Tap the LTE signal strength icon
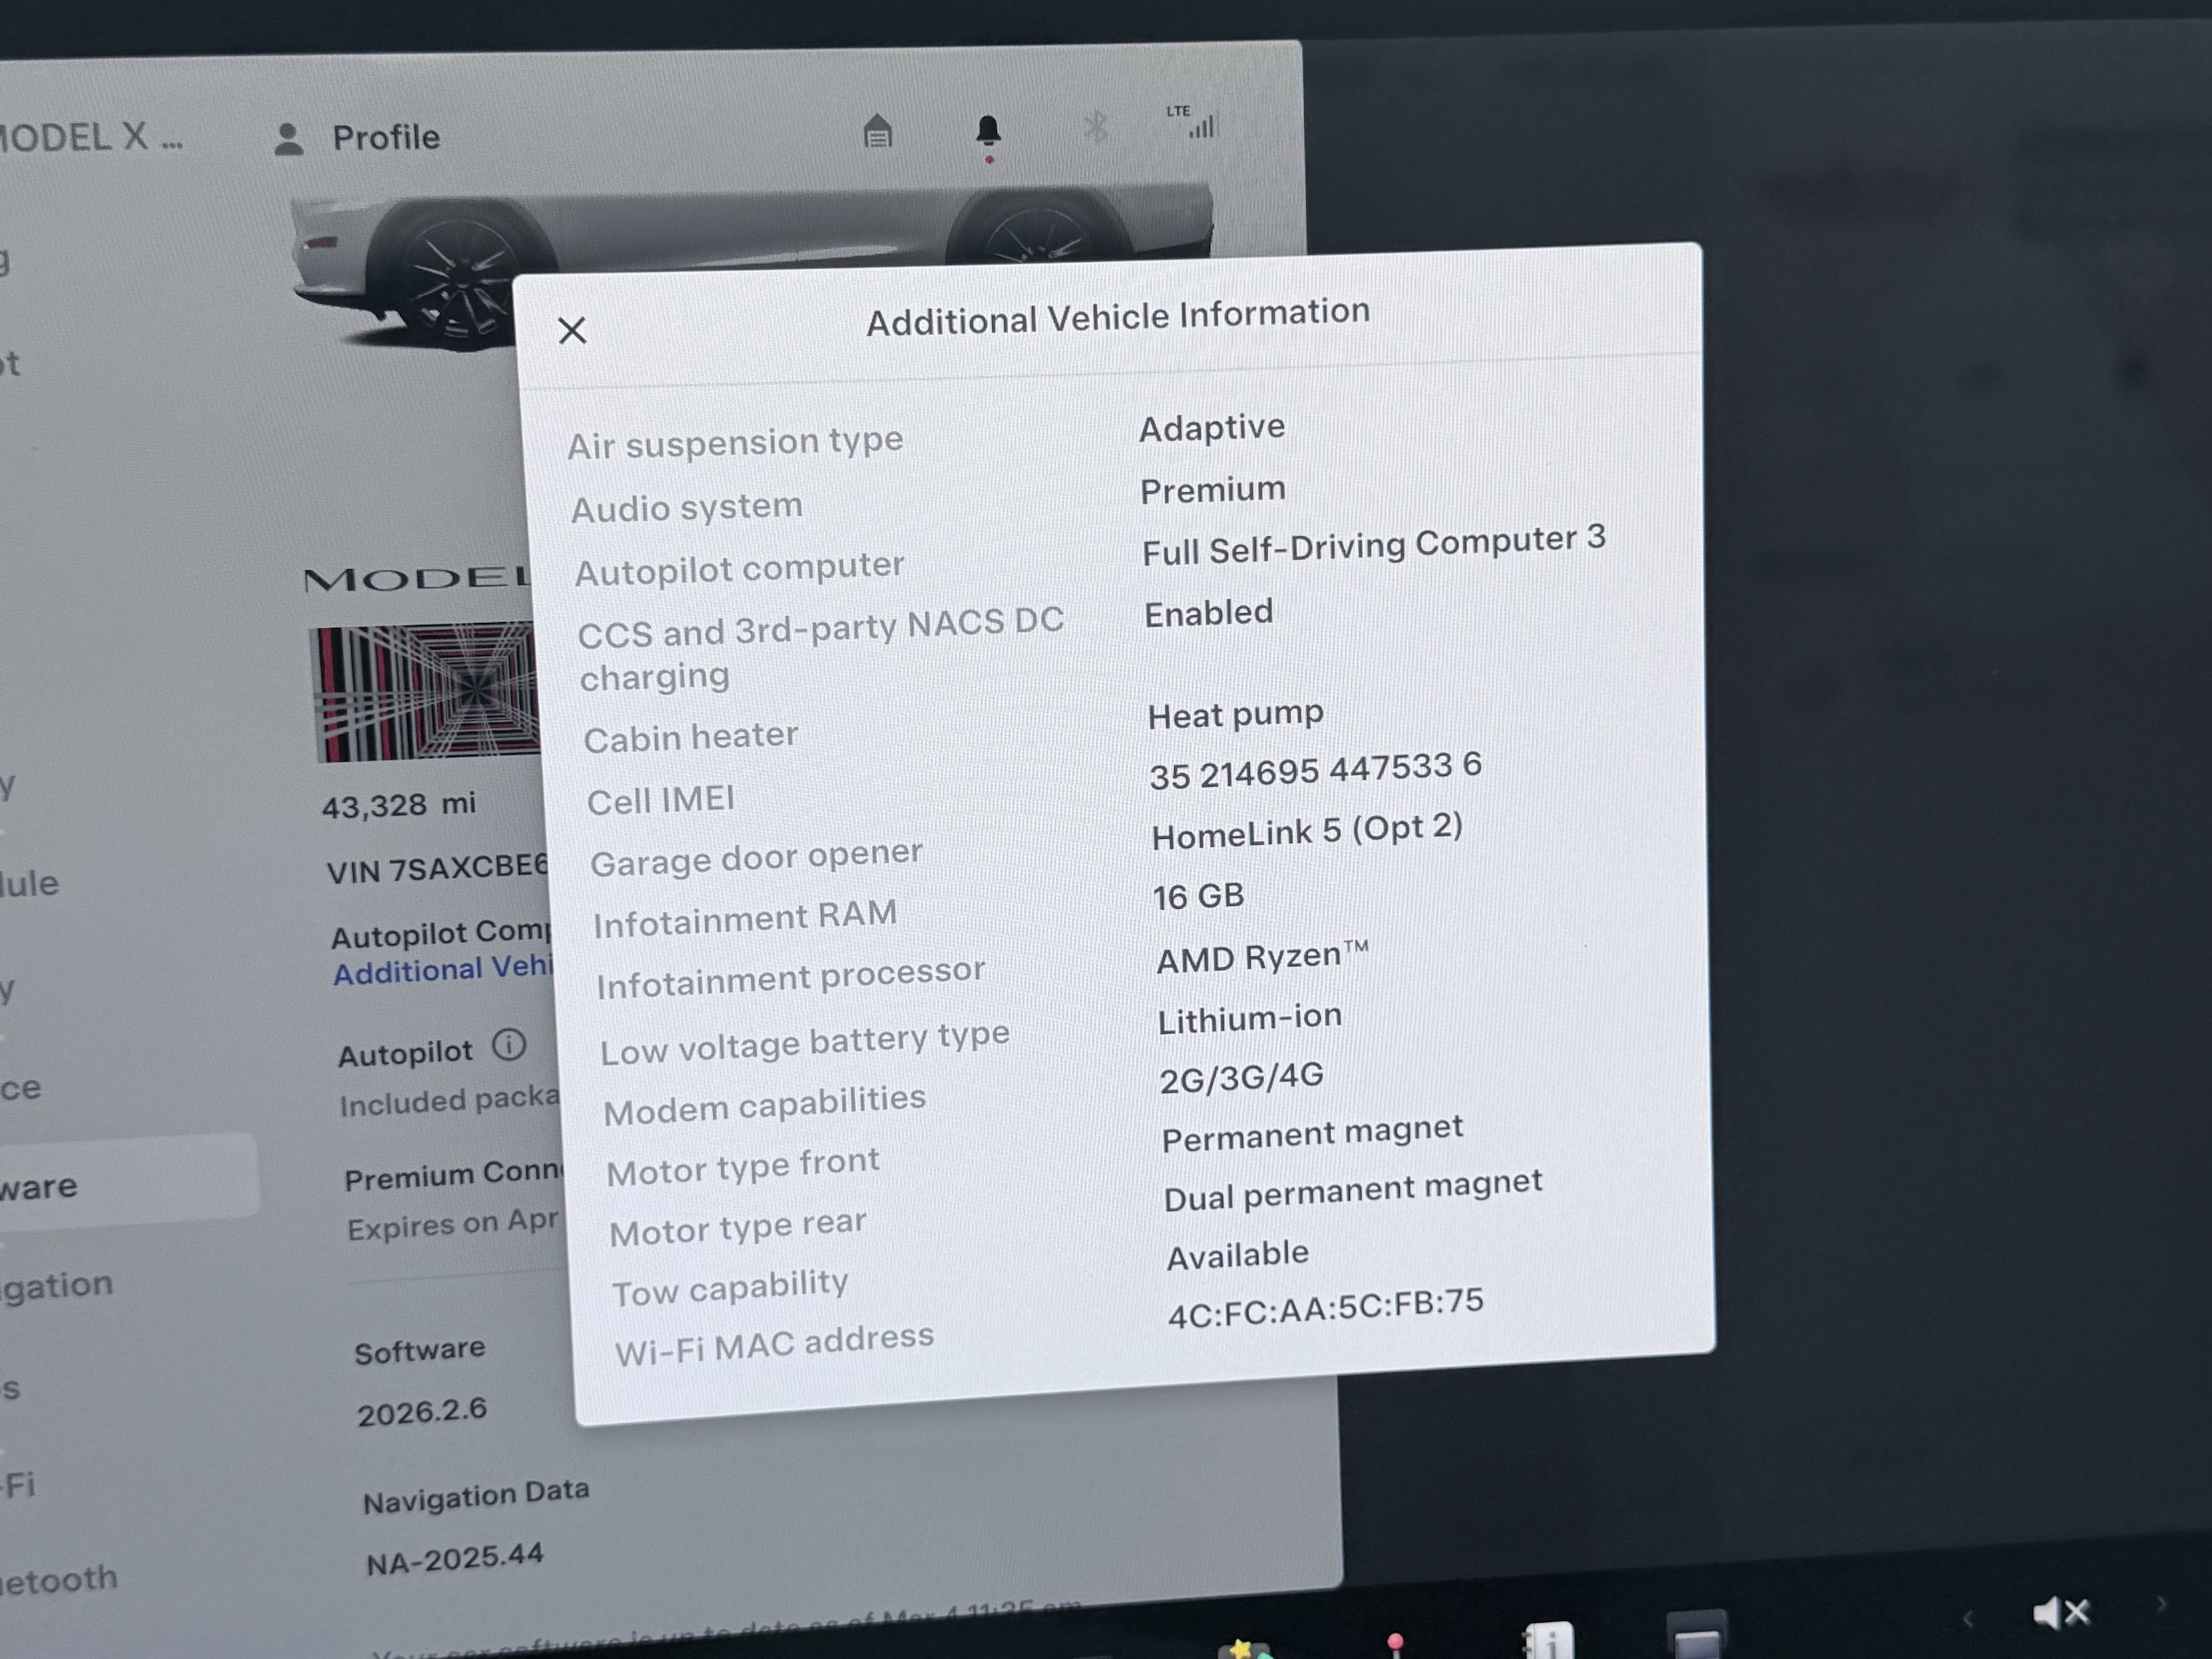This screenshot has width=2212, height=1659. pyautogui.click(x=1196, y=122)
